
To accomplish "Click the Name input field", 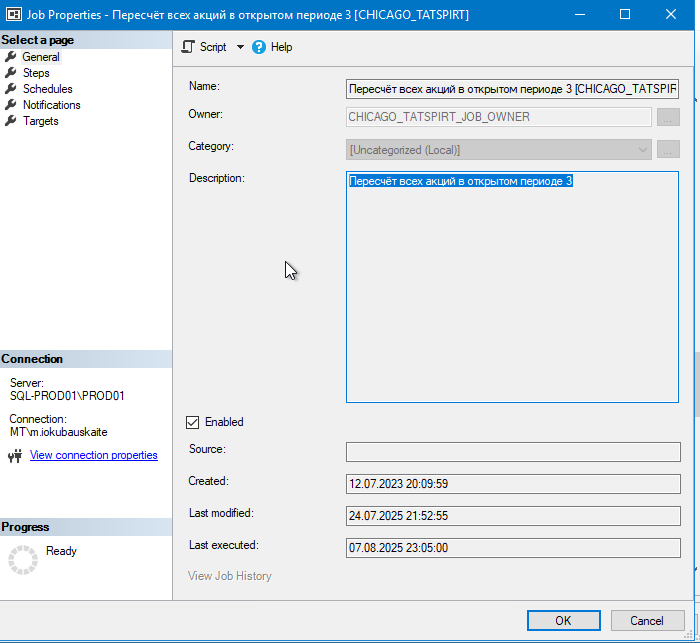I will tap(512, 89).
